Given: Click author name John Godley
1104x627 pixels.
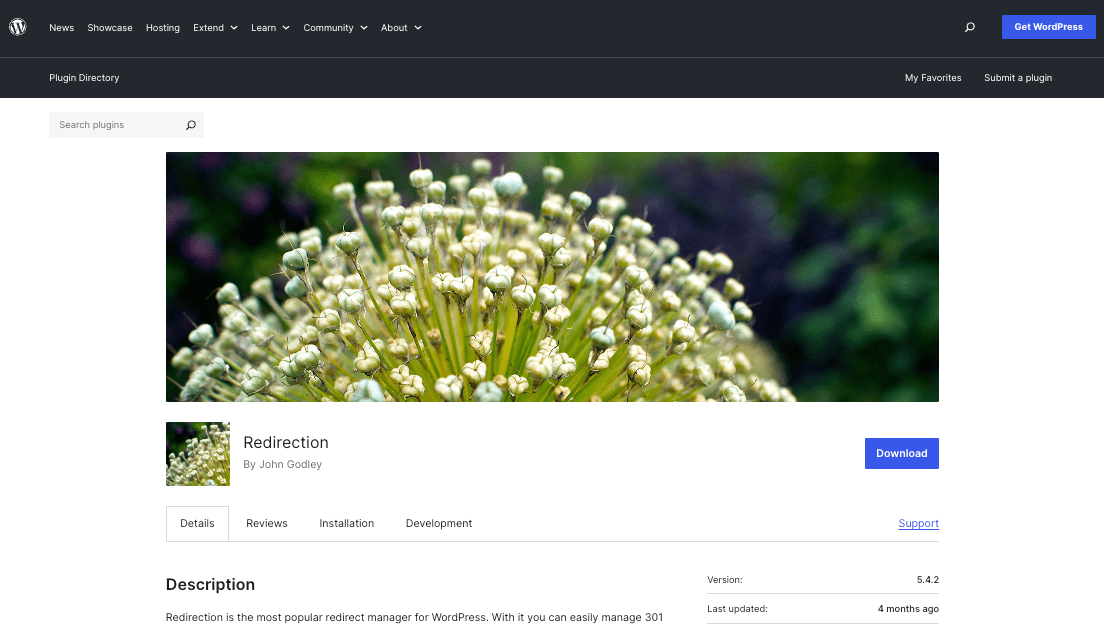Looking at the screenshot, I should [x=290, y=464].
